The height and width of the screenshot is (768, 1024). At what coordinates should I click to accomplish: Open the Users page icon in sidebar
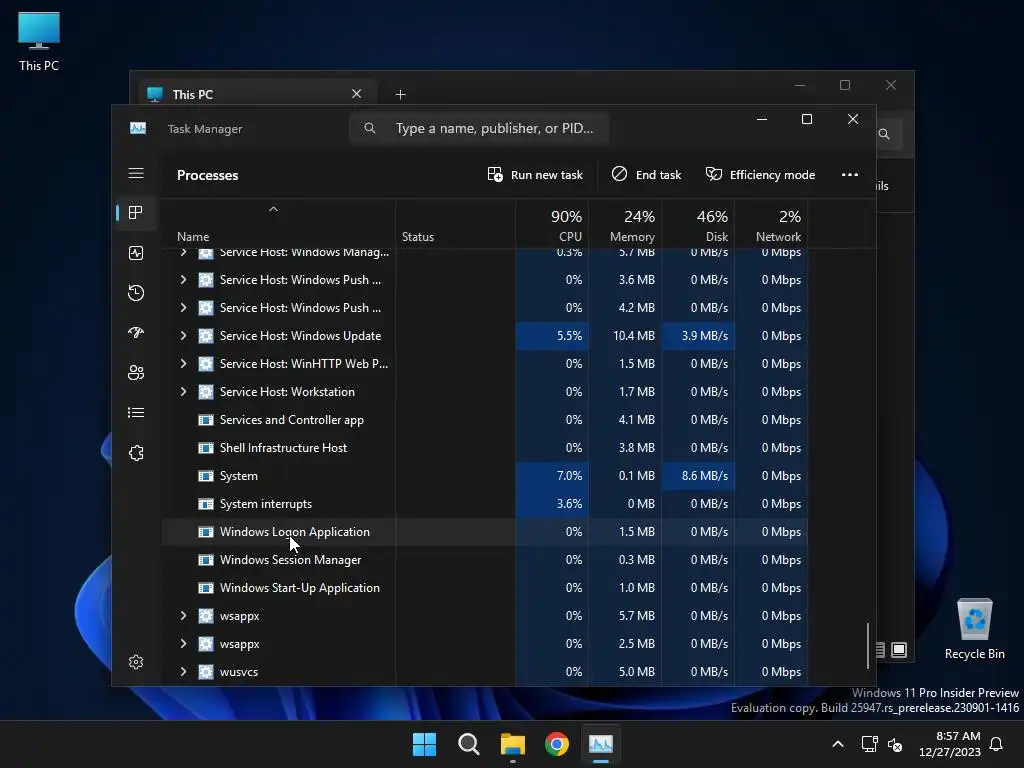[136, 372]
